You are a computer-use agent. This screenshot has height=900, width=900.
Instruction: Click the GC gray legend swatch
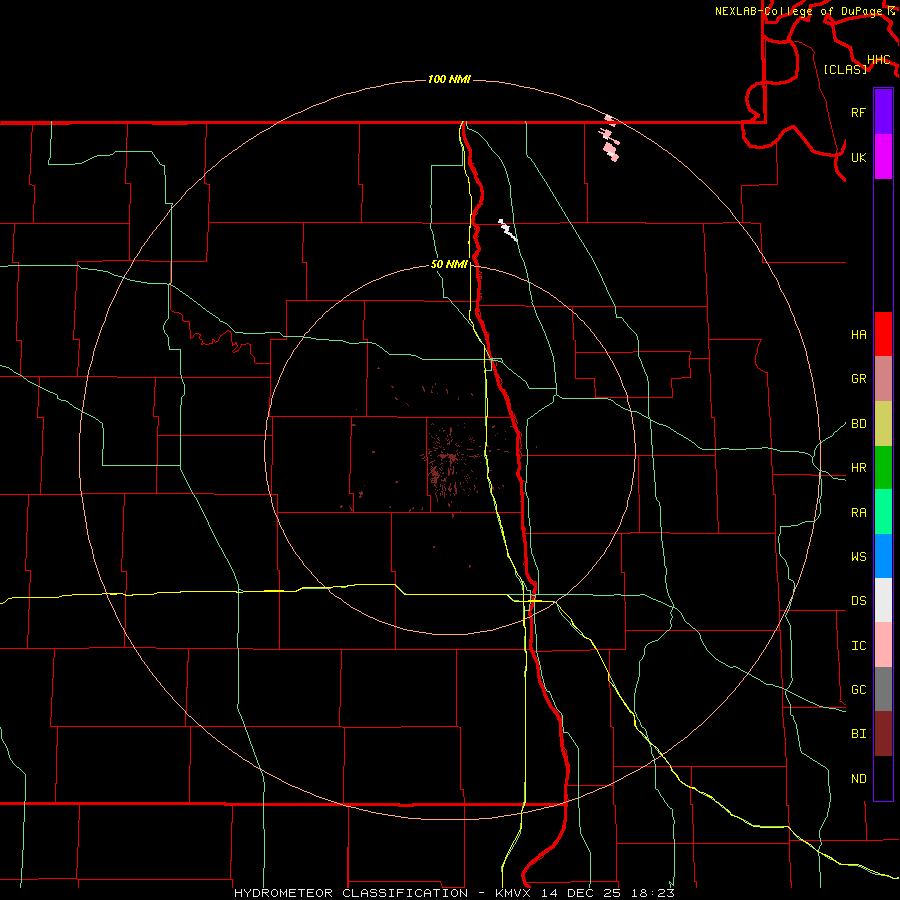[x=883, y=689]
